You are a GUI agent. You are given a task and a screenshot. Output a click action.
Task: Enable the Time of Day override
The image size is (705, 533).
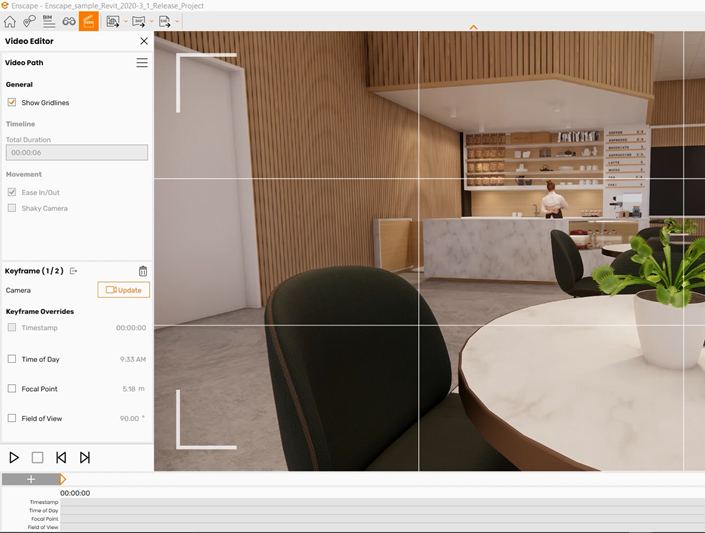point(12,359)
